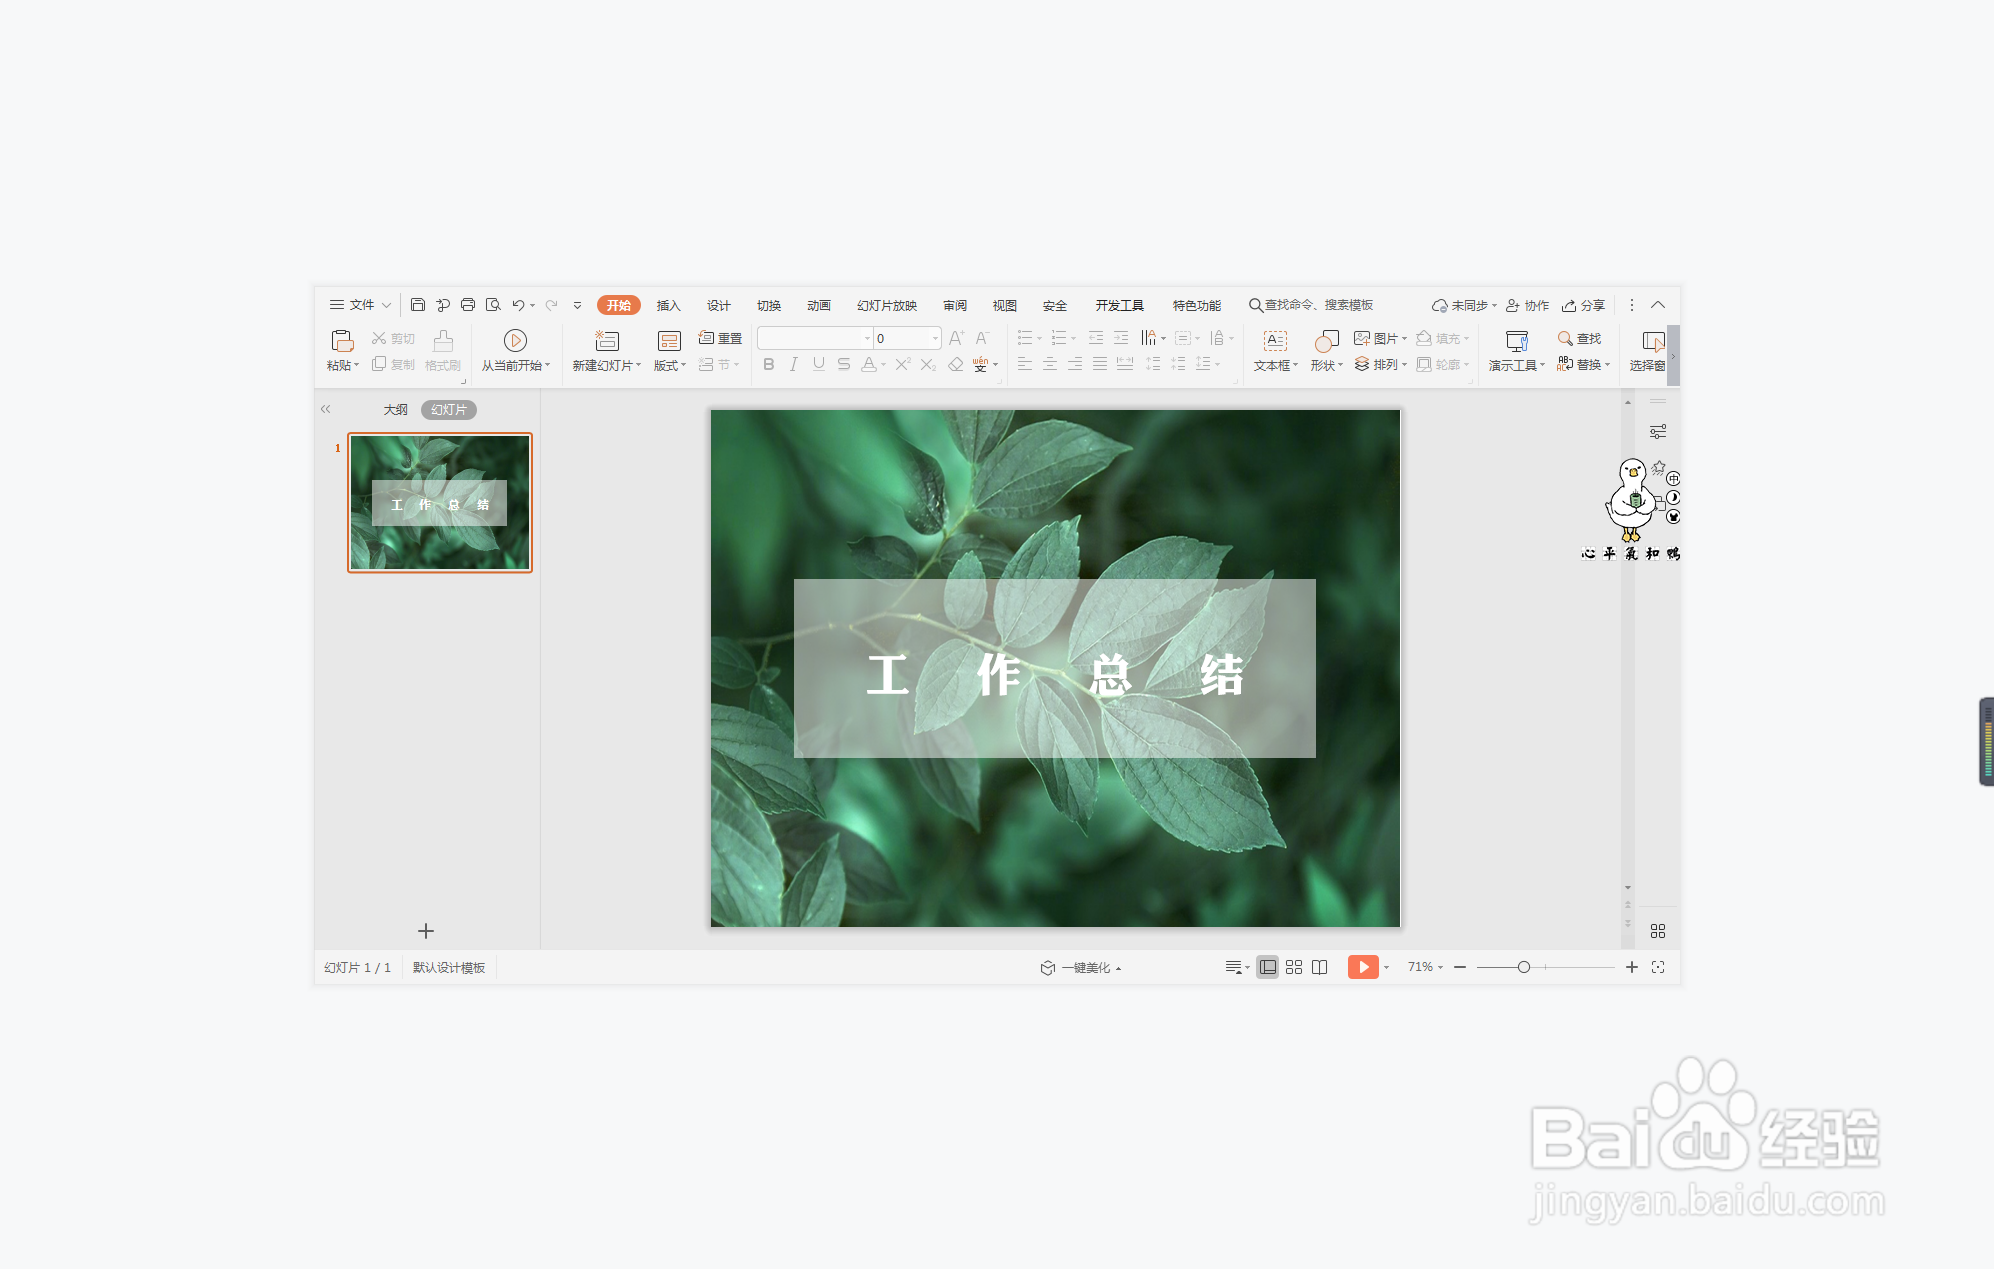Toggle Bold formatting
Screen dimensions: 1994x1269
pos(768,364)
